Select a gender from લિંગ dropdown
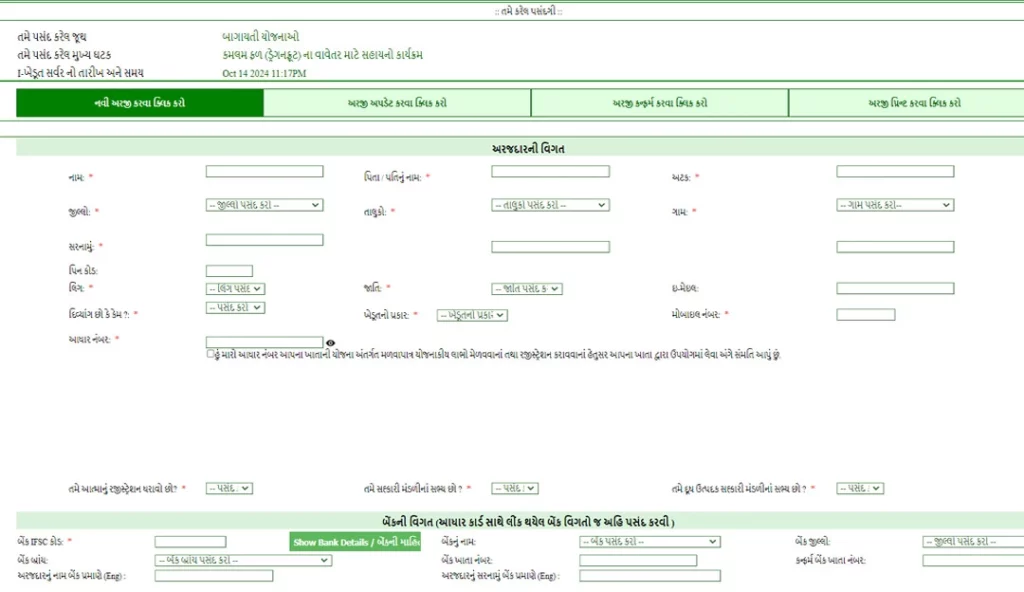Image resolution: width=1024 pixels, height=592 pixels. coord(236,289)
